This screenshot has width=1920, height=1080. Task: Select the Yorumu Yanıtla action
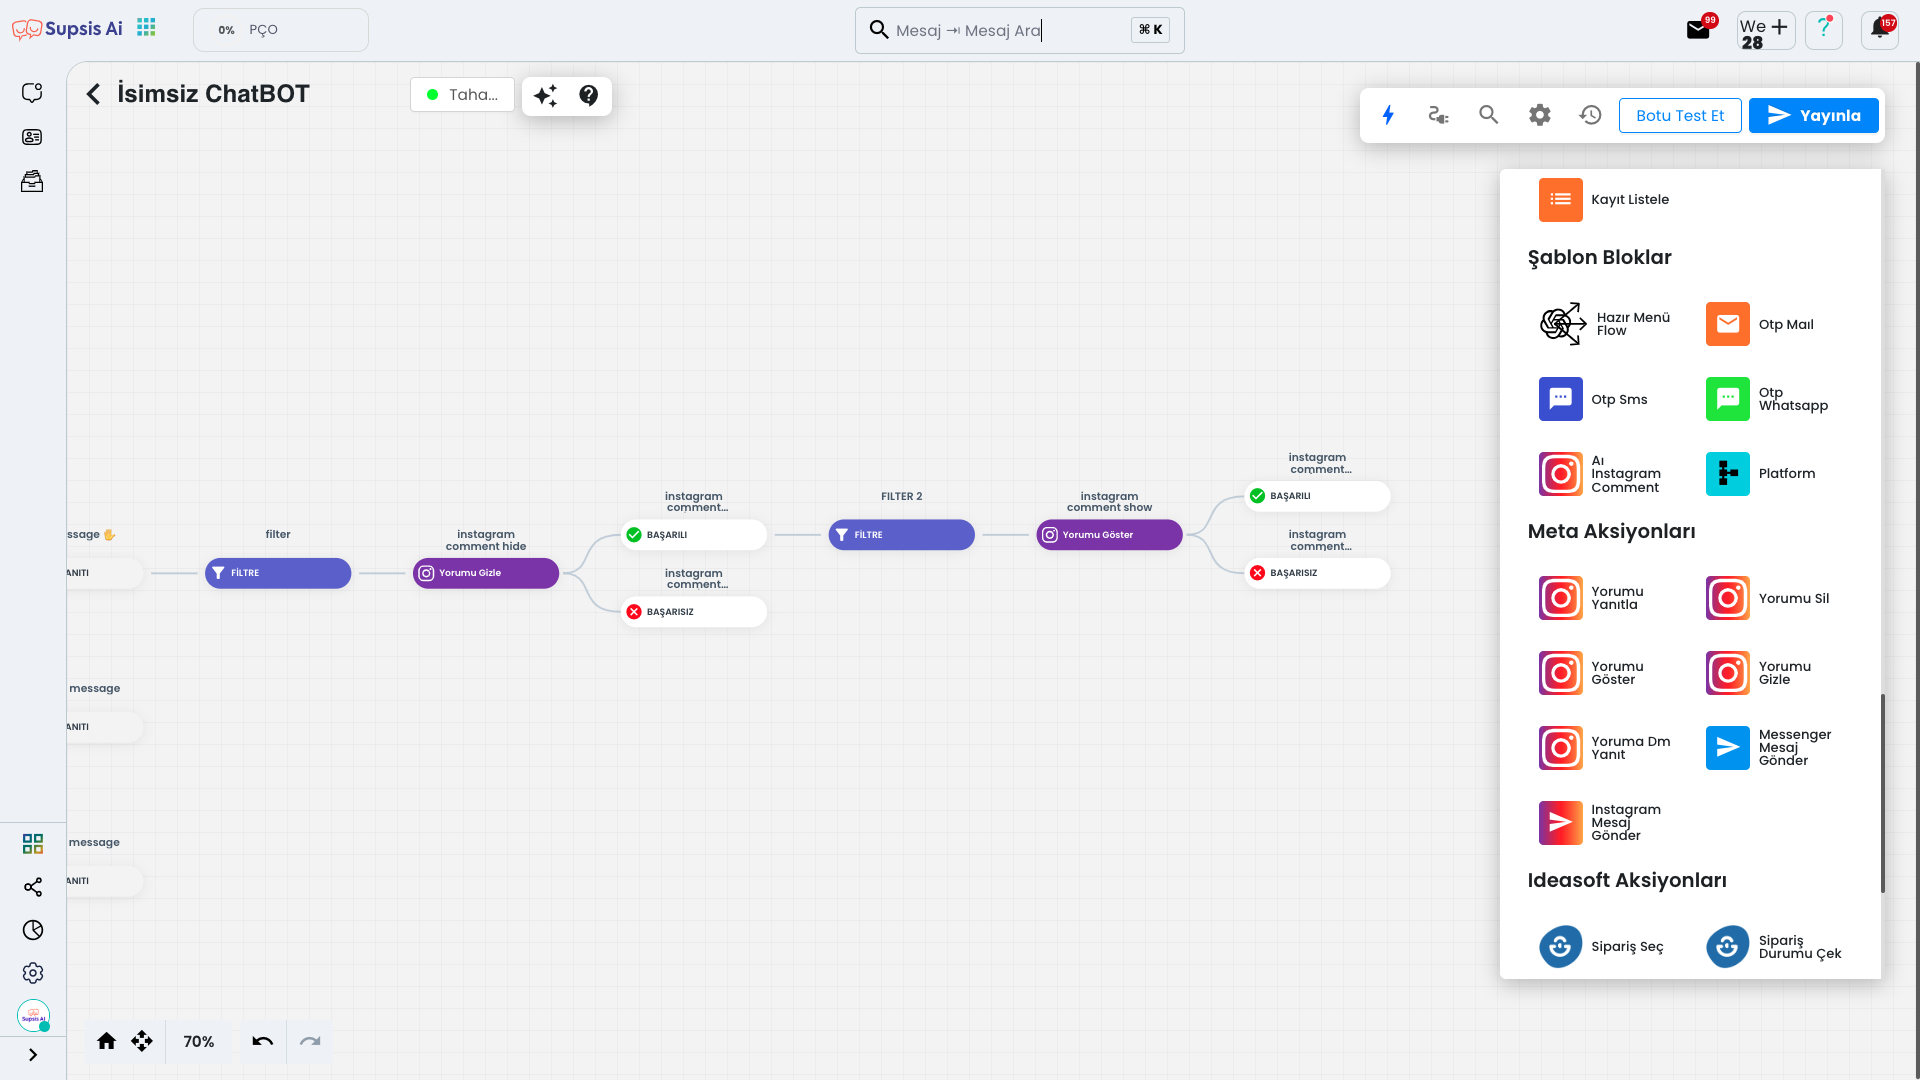(x=1592, y=598)
